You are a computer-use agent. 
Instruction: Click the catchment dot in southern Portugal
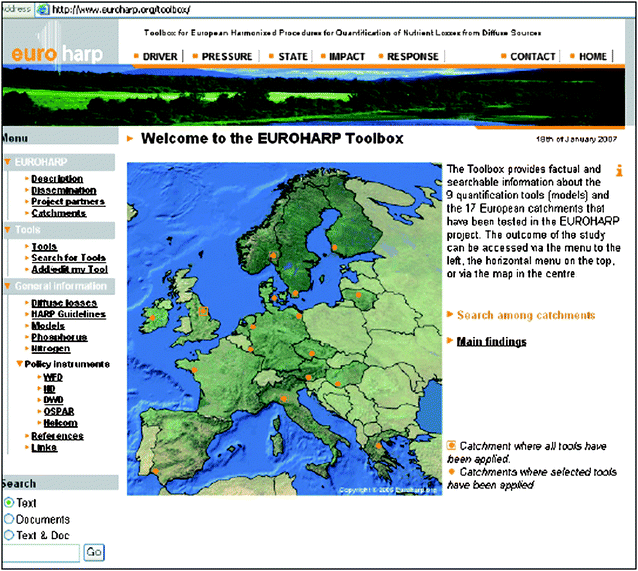[155, 471]
